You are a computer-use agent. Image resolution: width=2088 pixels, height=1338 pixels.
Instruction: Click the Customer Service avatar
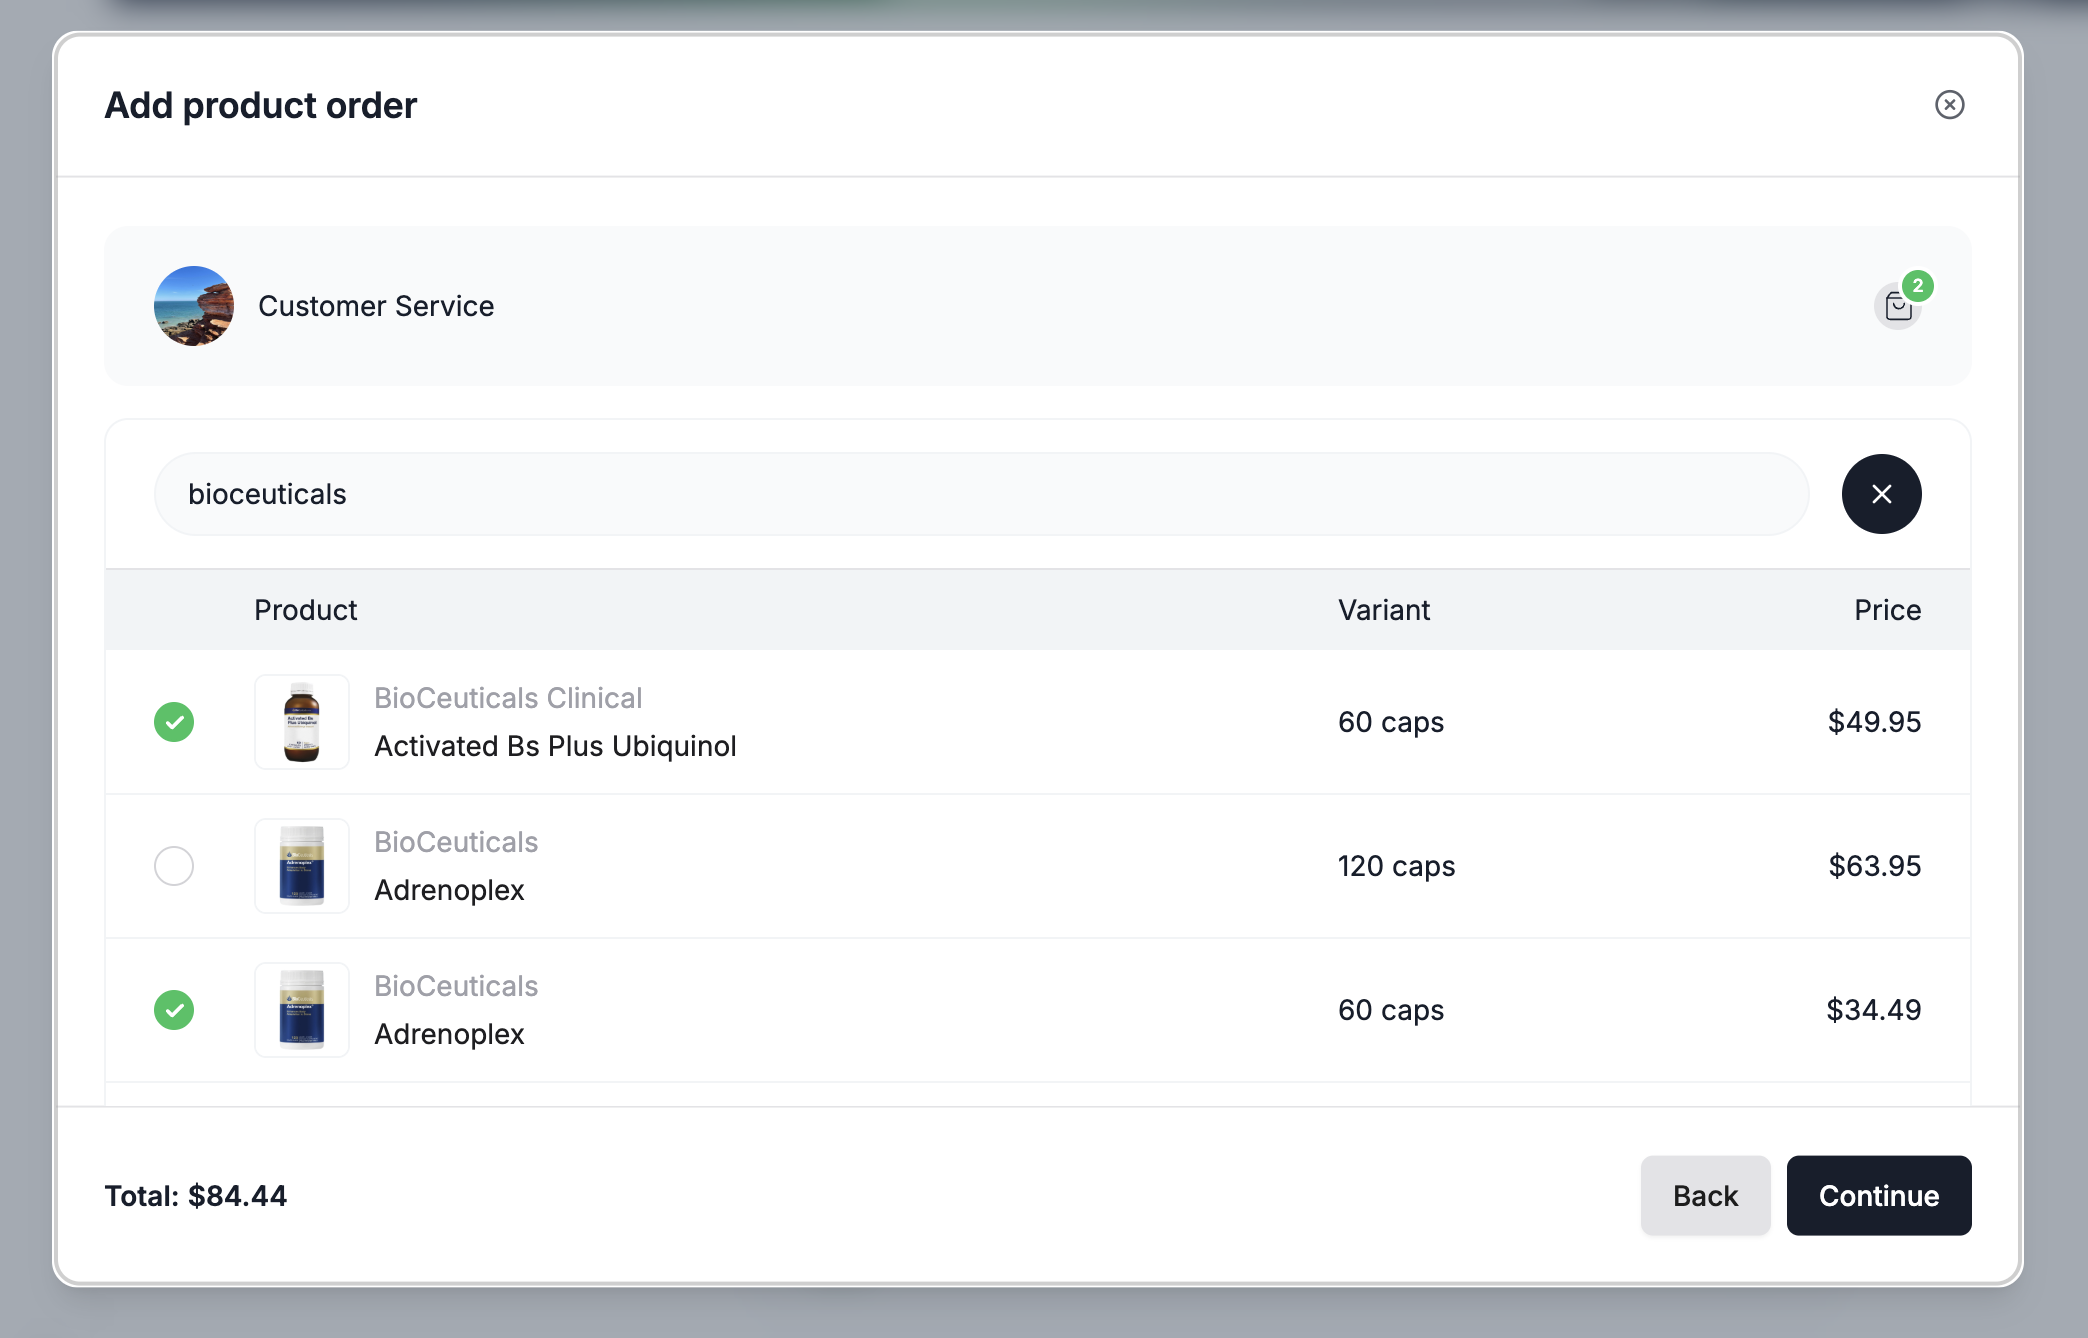pos(194,306)
